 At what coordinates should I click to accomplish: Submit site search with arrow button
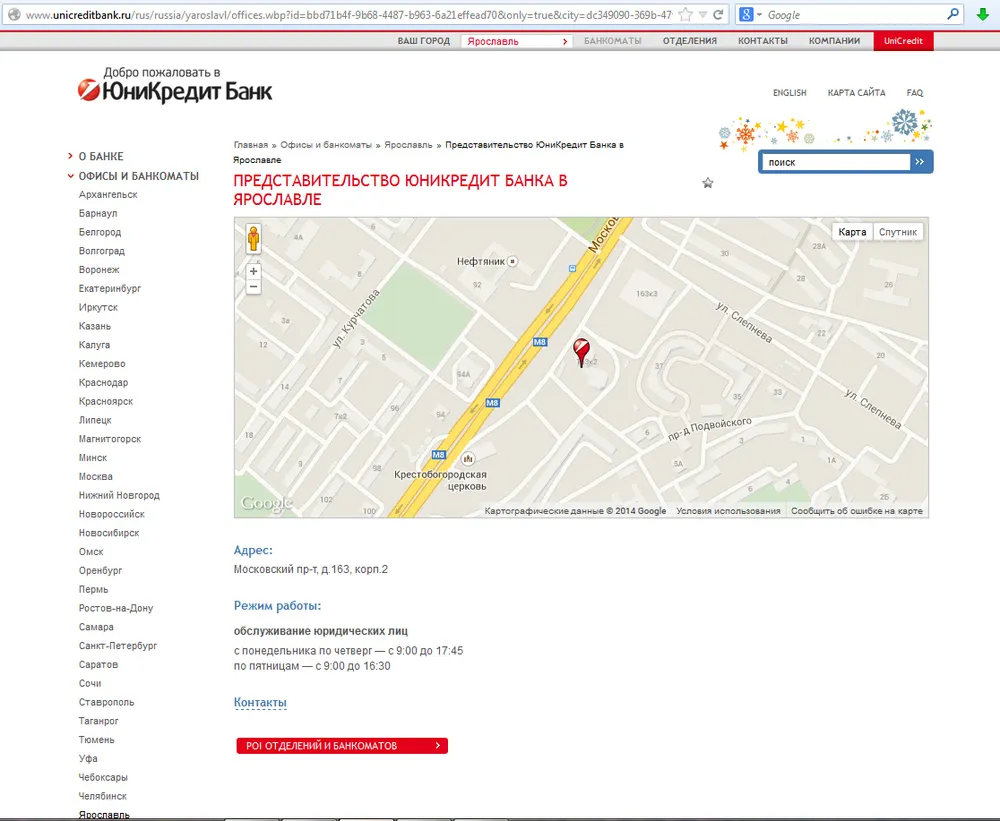[920, 162]
